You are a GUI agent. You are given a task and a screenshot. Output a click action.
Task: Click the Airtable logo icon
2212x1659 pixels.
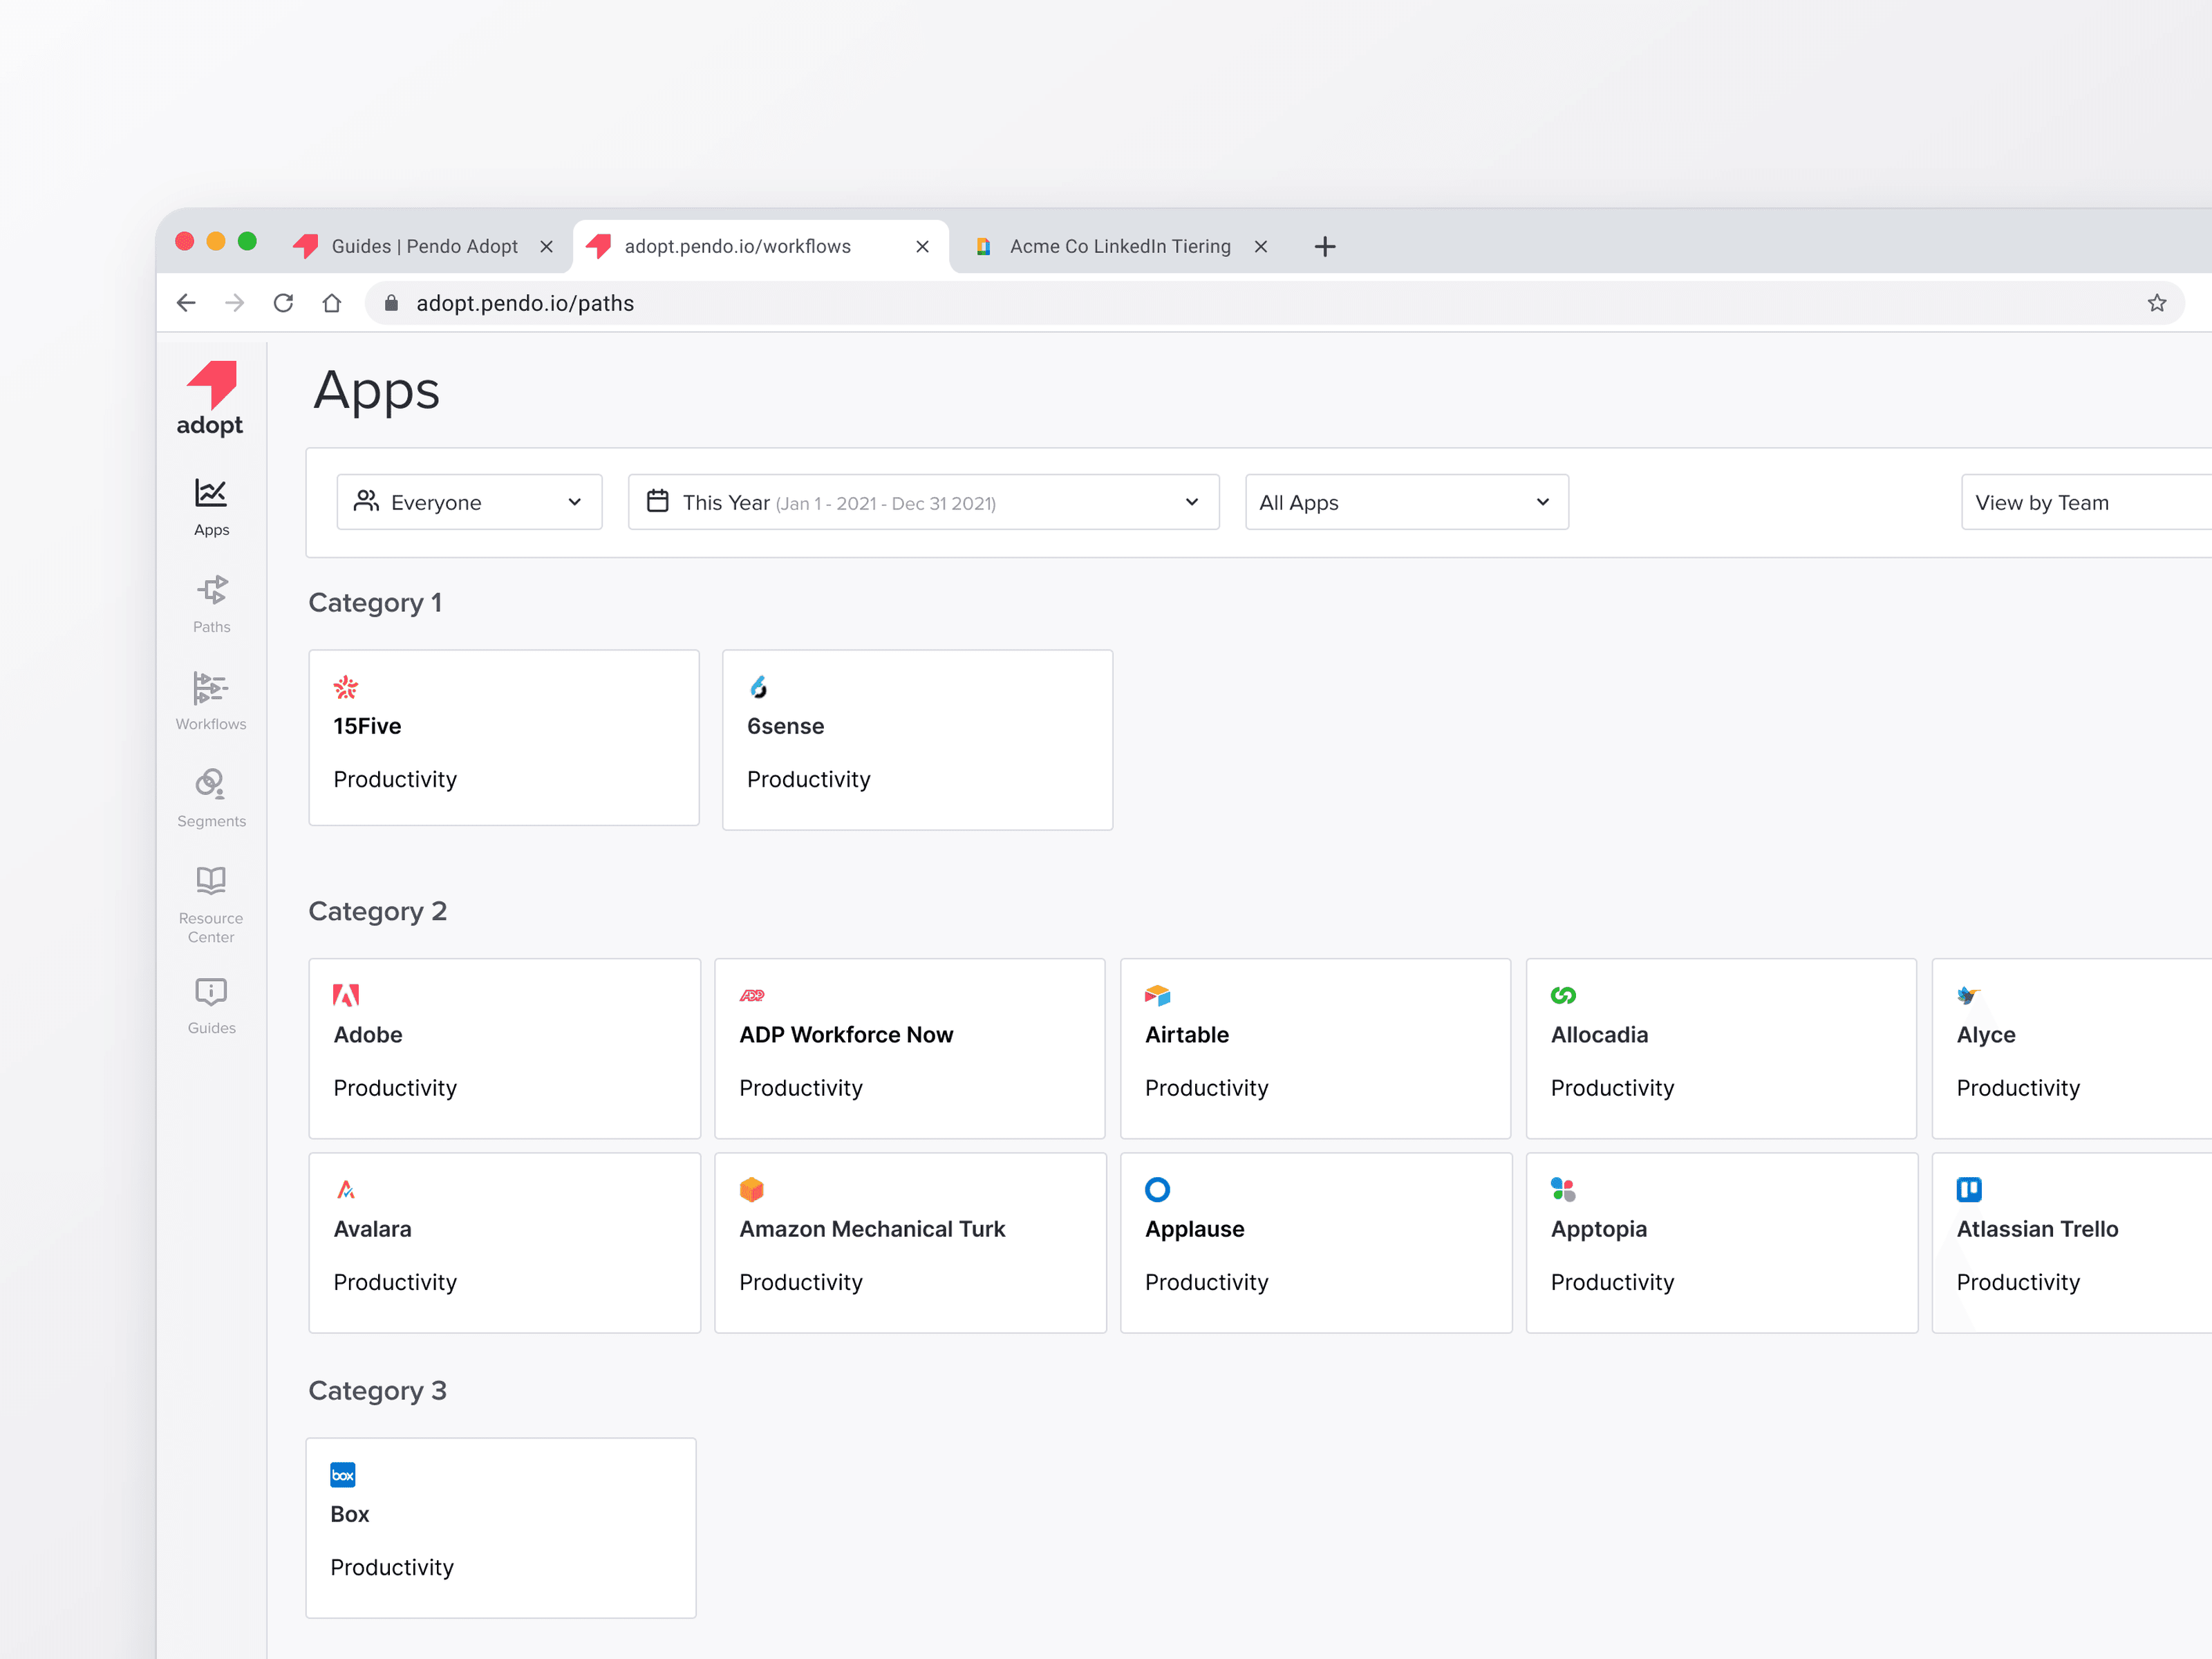[x=1158, y=995]
